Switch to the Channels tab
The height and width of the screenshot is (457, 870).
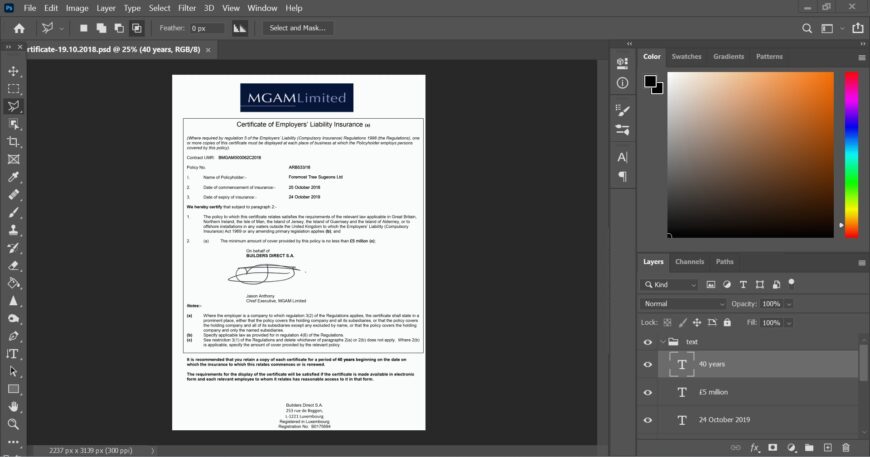(x=689, y=262)
